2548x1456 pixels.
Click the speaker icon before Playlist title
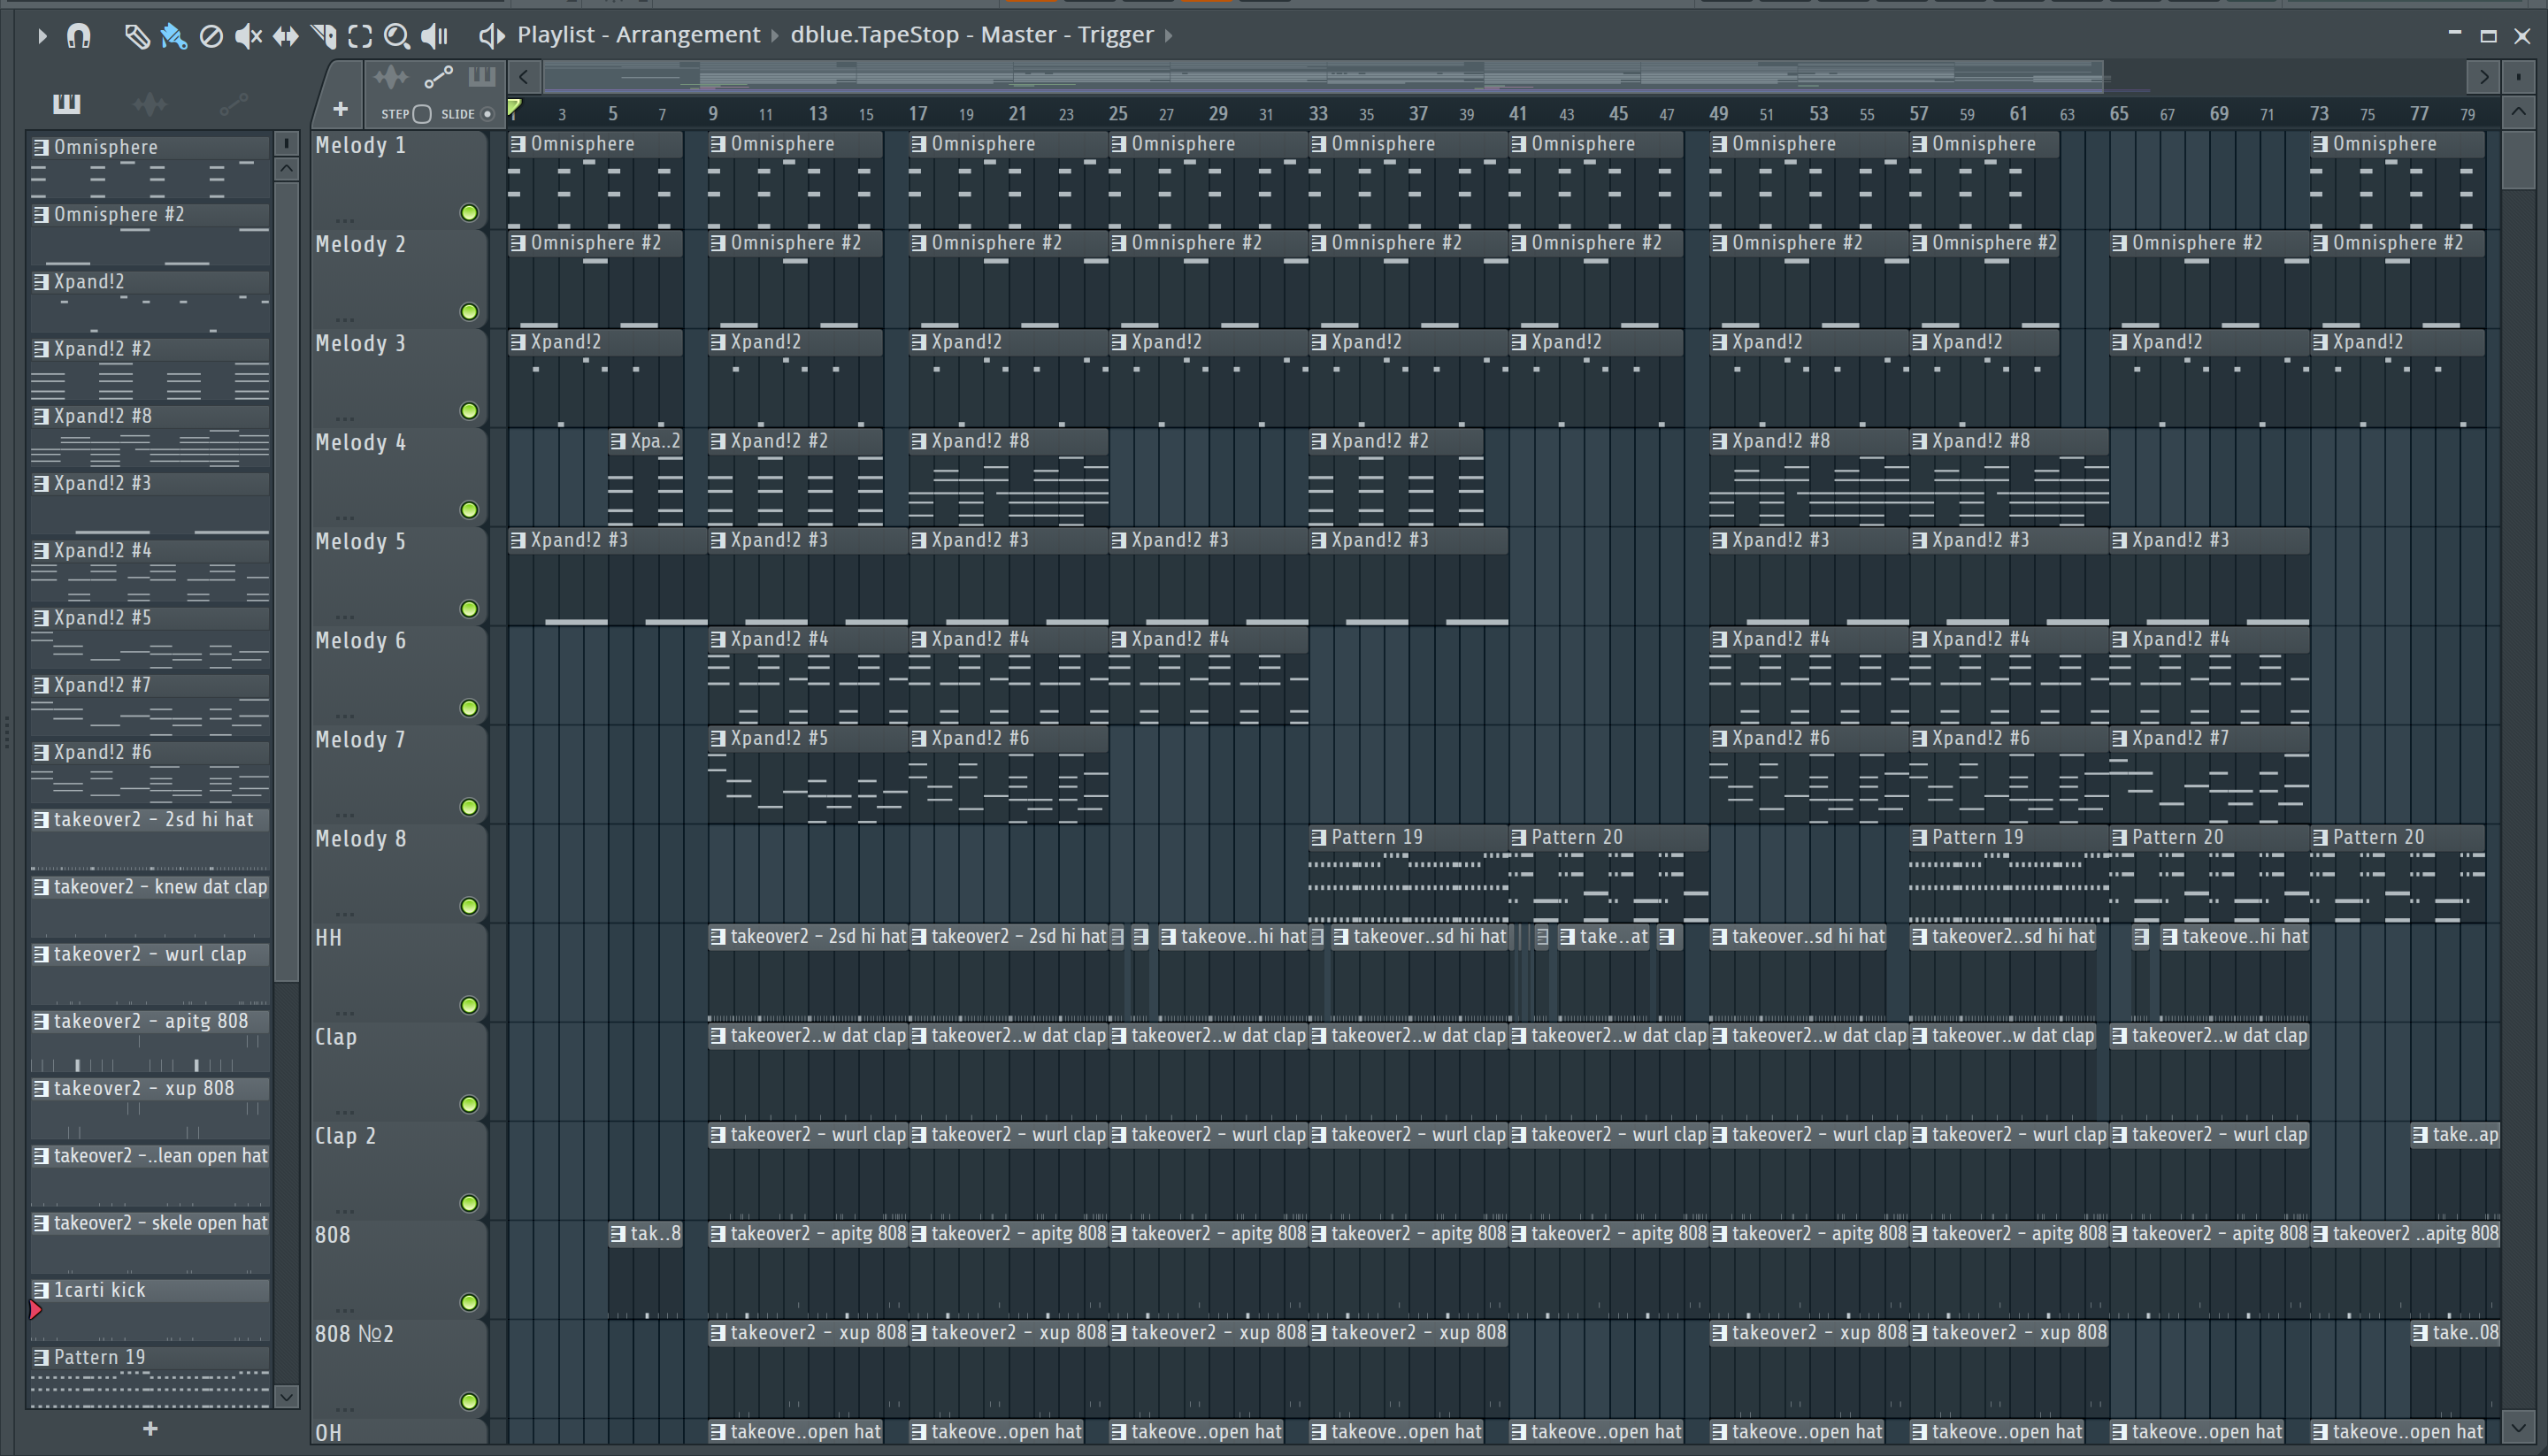tap(491, 36)
